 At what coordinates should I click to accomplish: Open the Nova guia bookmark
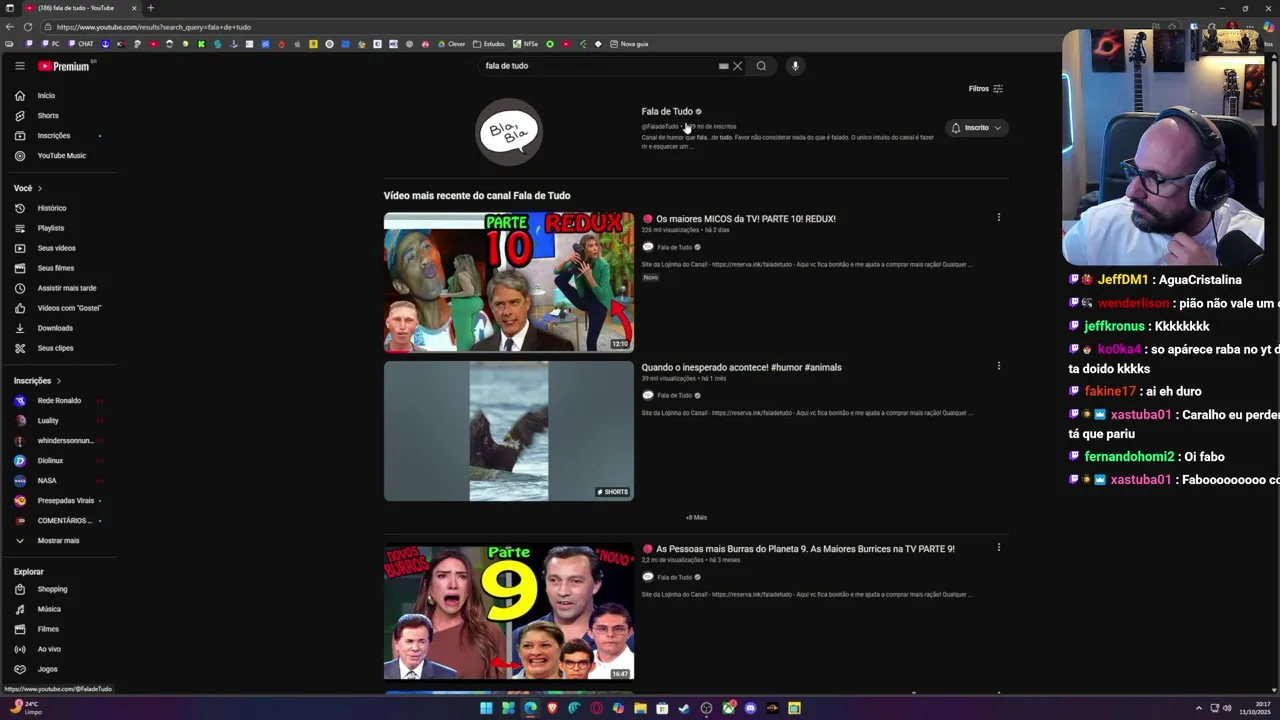(628, 44)
